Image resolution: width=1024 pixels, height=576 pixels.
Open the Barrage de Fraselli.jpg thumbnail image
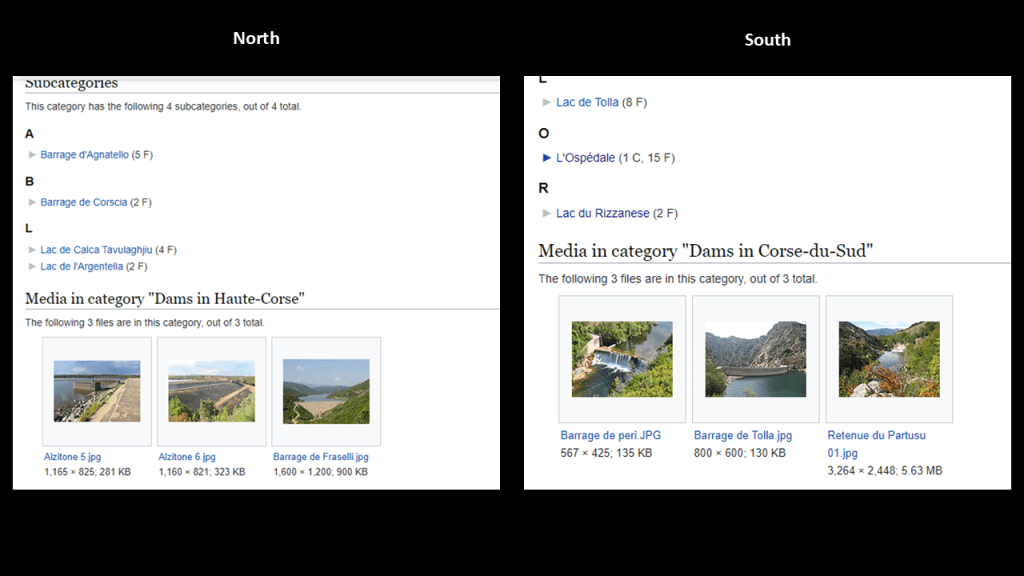click(x=326, y=391)
